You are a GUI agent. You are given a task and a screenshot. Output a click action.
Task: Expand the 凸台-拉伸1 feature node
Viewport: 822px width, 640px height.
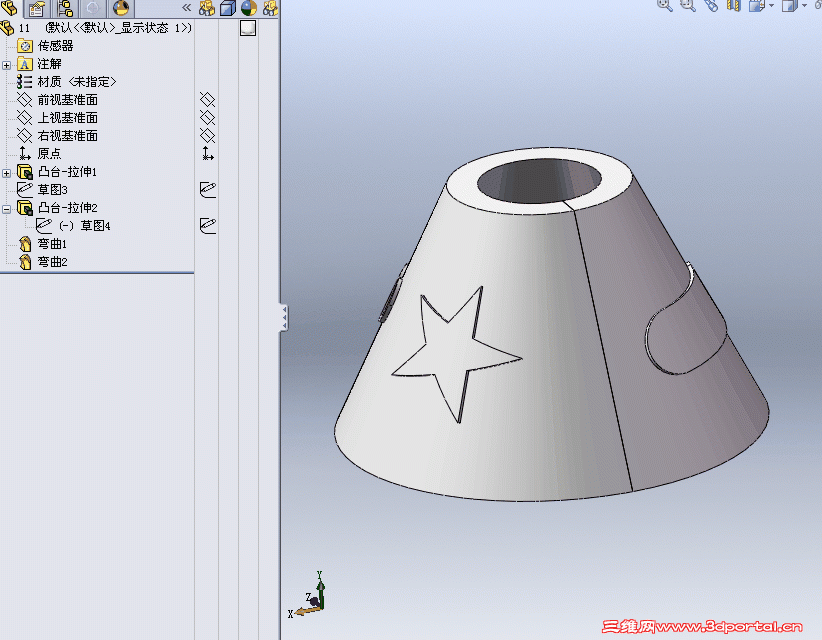tap(8, 171)
